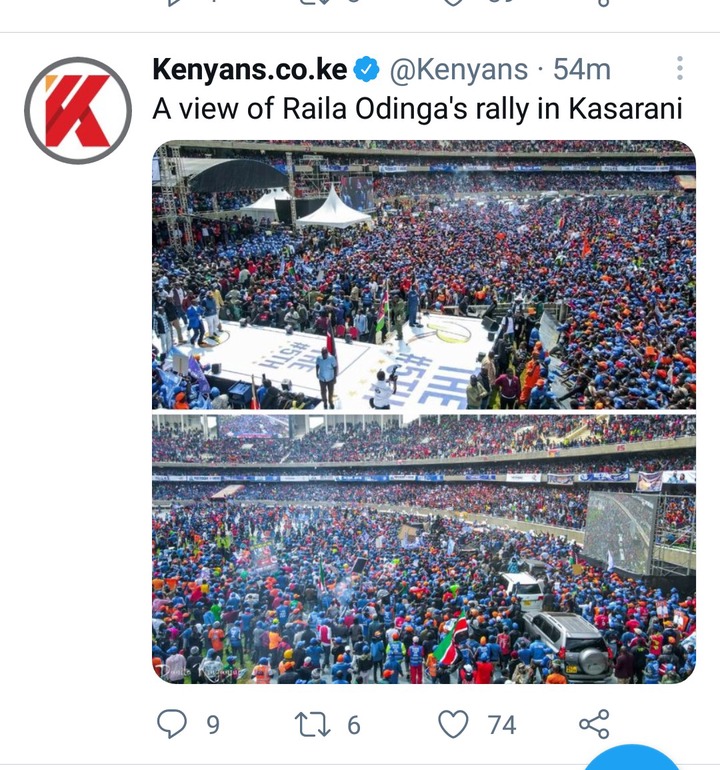Reply to the tweet via comment icon
Screen dimensions: 720x770
pos(171,724)
